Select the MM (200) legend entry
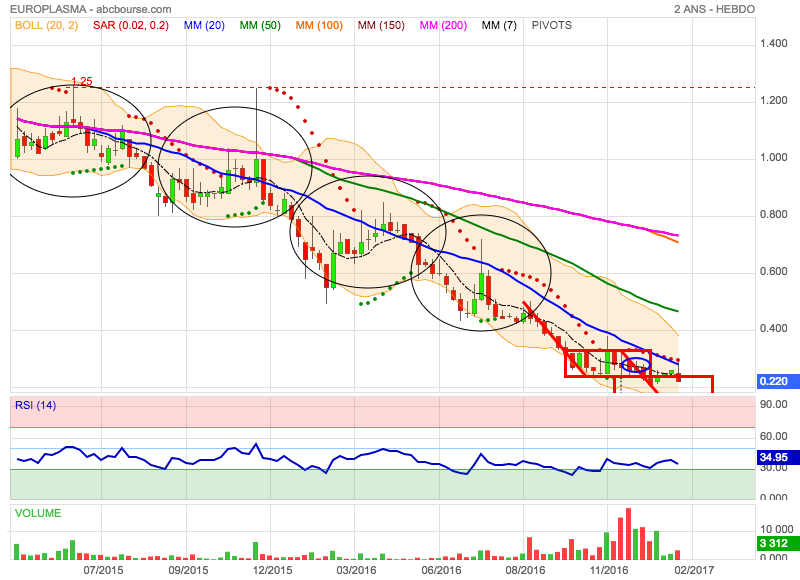This screenshot has width=800, height=580. tap(443, 26)
